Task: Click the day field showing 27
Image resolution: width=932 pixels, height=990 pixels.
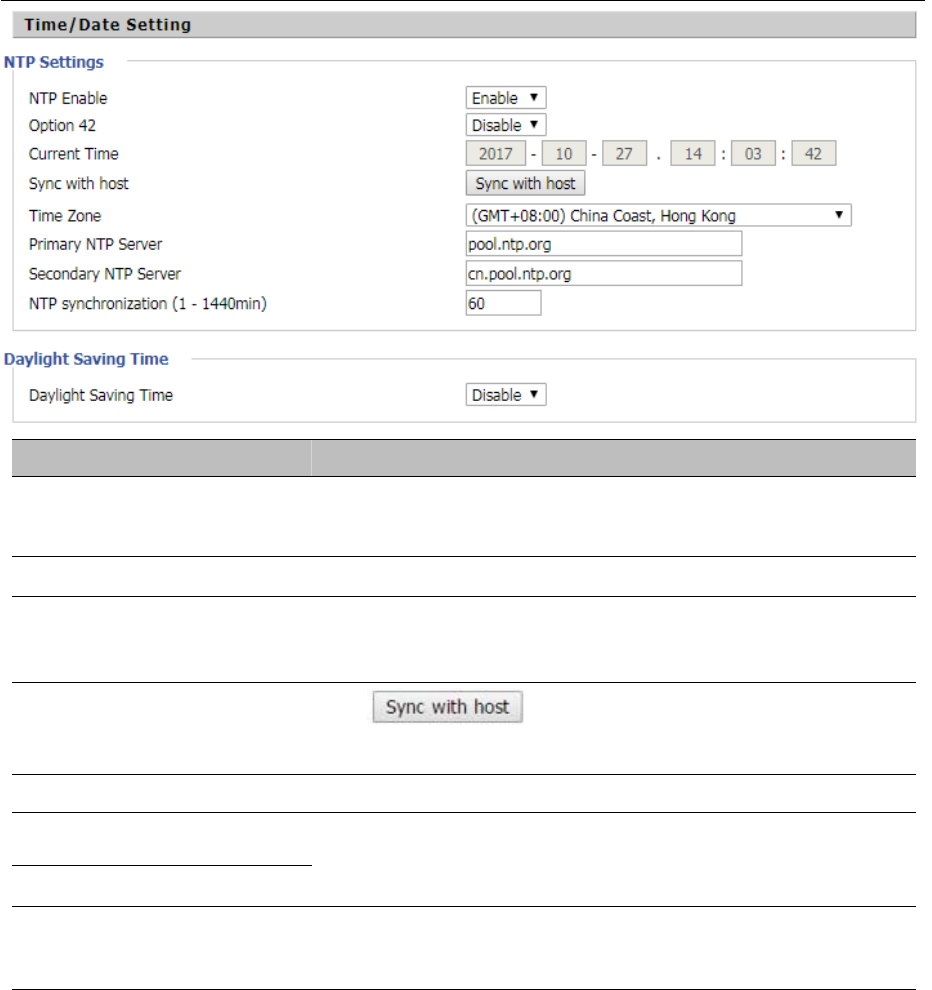Action: click(625, 155)
